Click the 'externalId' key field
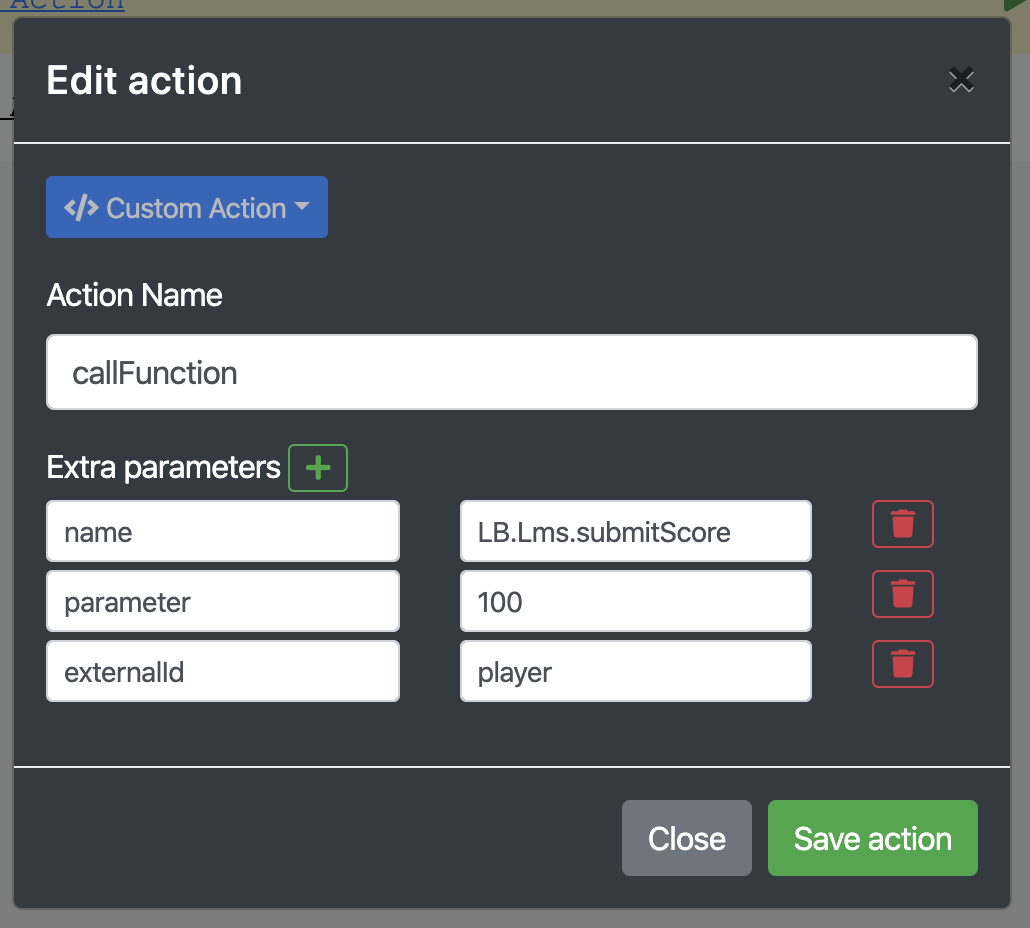 (x=223, y=672)
